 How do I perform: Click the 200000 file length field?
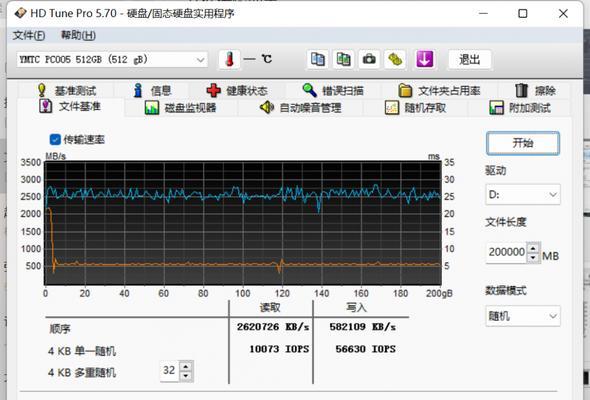tap(506, 252)
